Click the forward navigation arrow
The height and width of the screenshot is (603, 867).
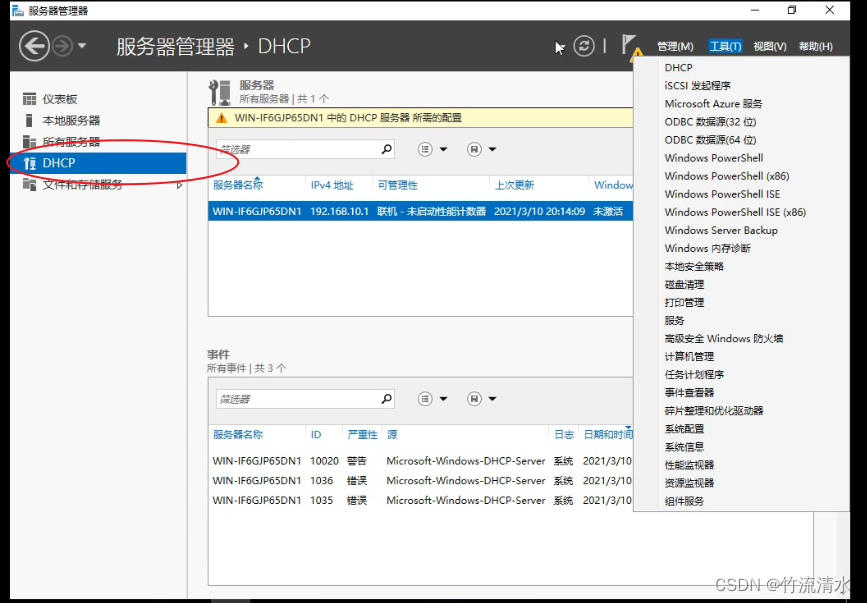click(x=62, y=46)
